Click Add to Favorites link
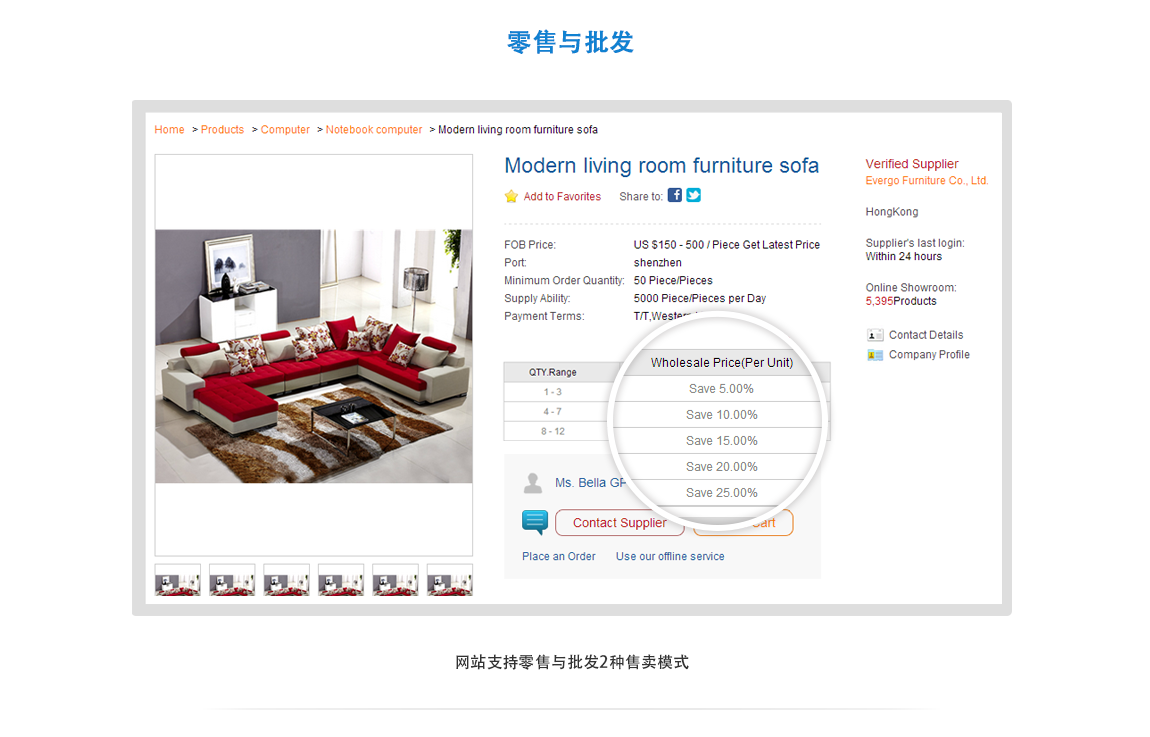 562,197
